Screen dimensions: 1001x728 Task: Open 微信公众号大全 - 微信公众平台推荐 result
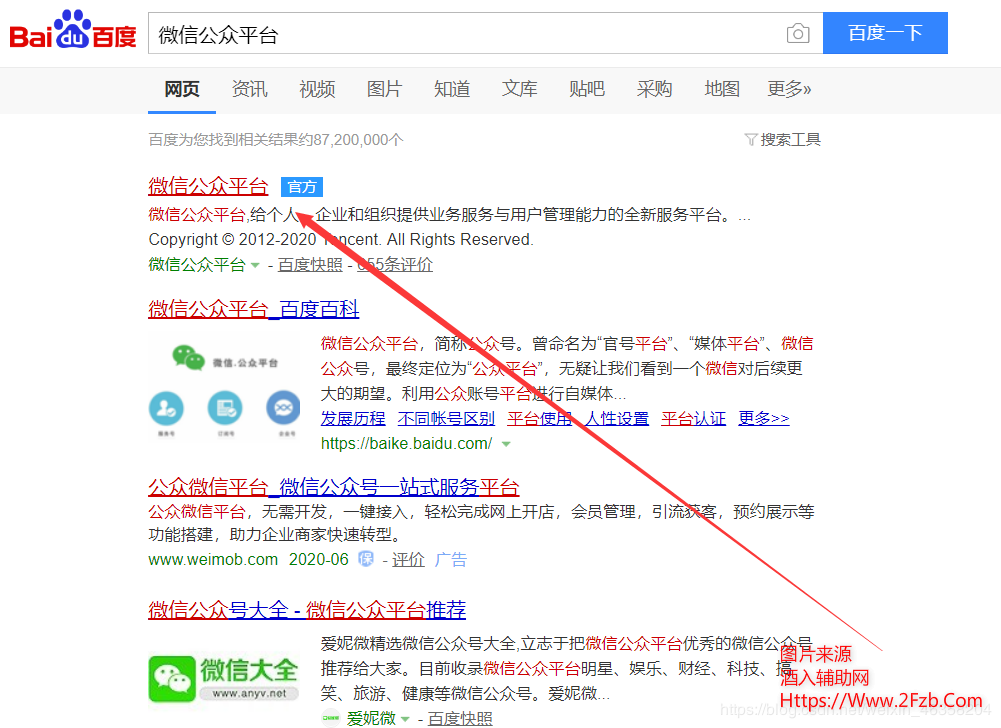pos(307,610)
